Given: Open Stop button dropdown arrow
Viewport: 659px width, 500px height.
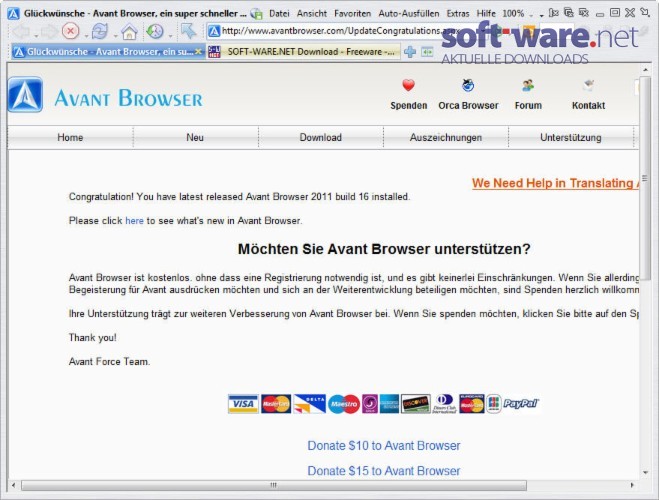Looking at the screenshot, I should (x=86, y=36).
